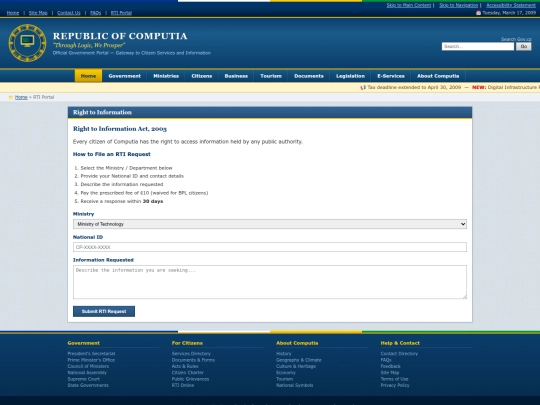Open the Site Map link in top bar
Viewport: 540px width, 405px height.
38,13
